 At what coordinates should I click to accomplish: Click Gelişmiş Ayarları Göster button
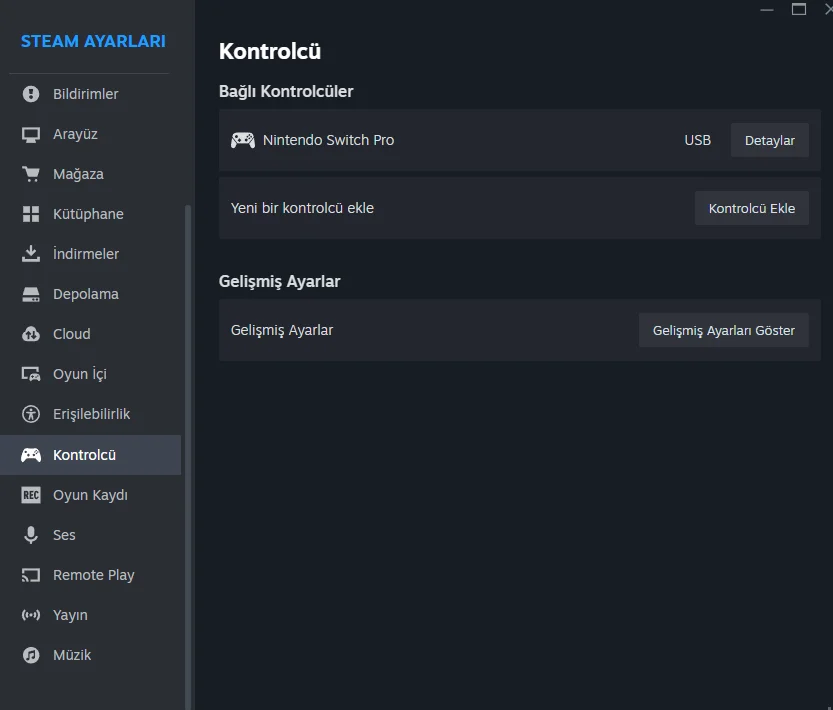(724, 331)
